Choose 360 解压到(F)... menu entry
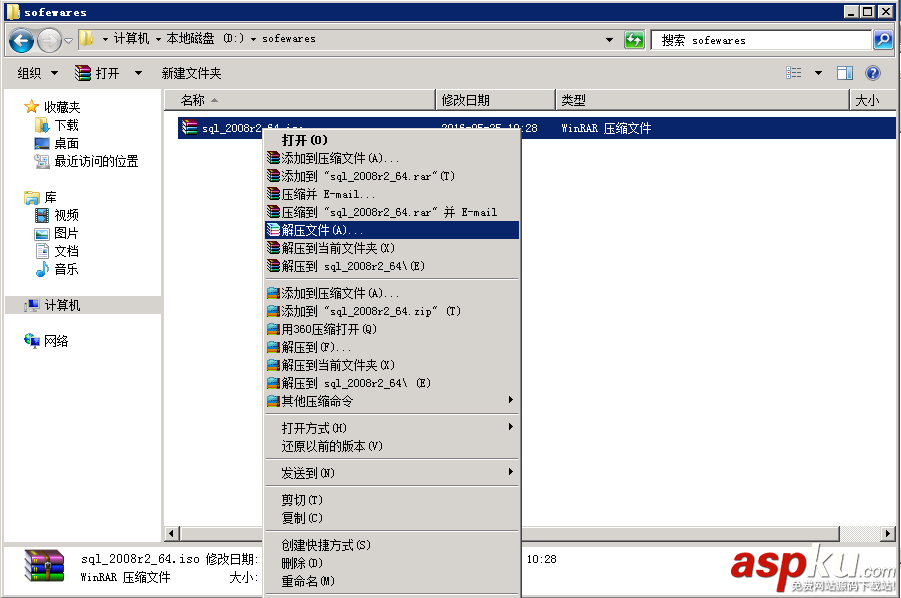The height and width of the screenshot is (598, 901). point(392,347)
